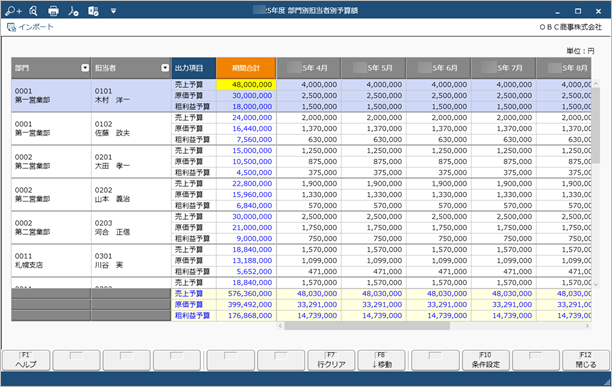Click the horizontal scrollbar thumb under the table
Image resolution: width=612 pixels, height=387 pixels.
pos(367,326)
